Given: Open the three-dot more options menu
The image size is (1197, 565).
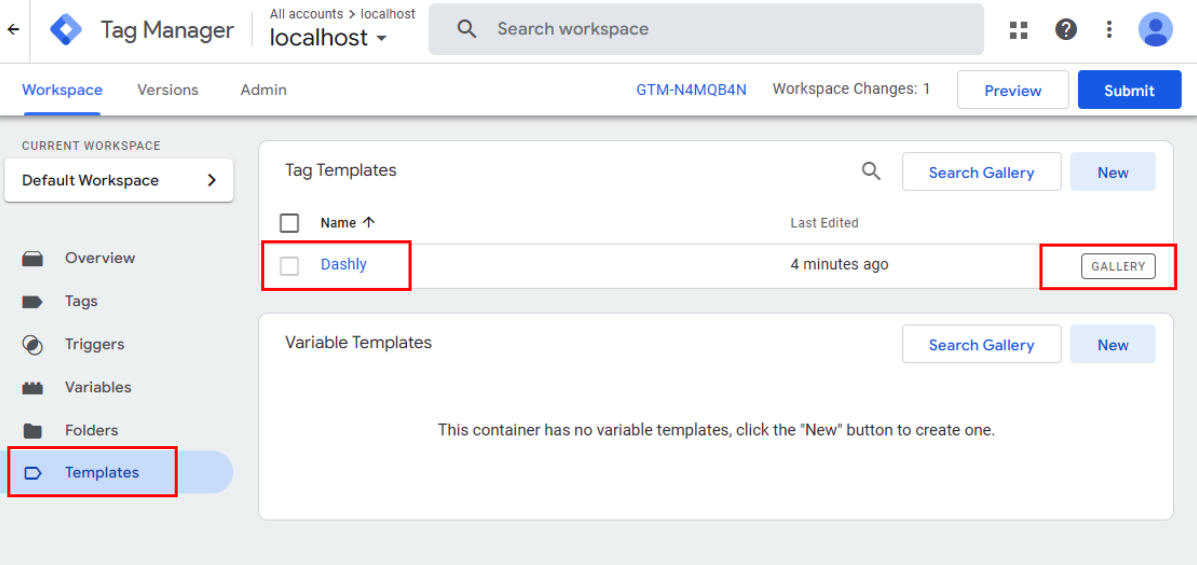Looking at the screenshot, I should [x=1110, y=30].
